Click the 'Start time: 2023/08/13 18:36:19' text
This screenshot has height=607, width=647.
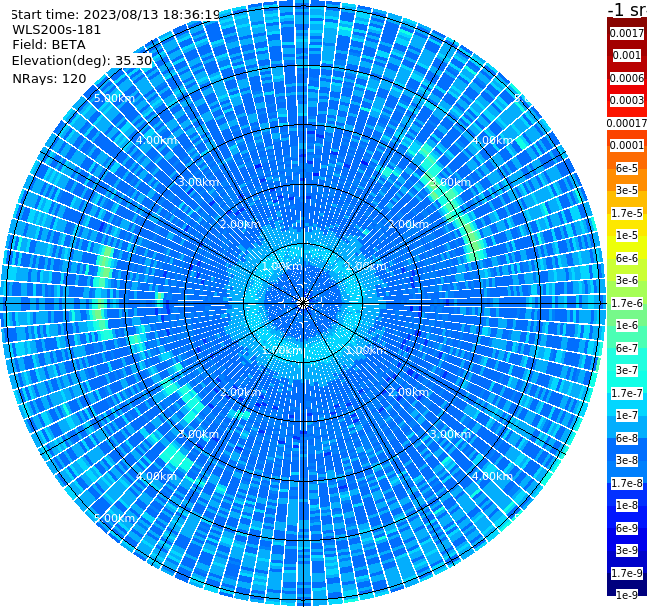point(116,14)
